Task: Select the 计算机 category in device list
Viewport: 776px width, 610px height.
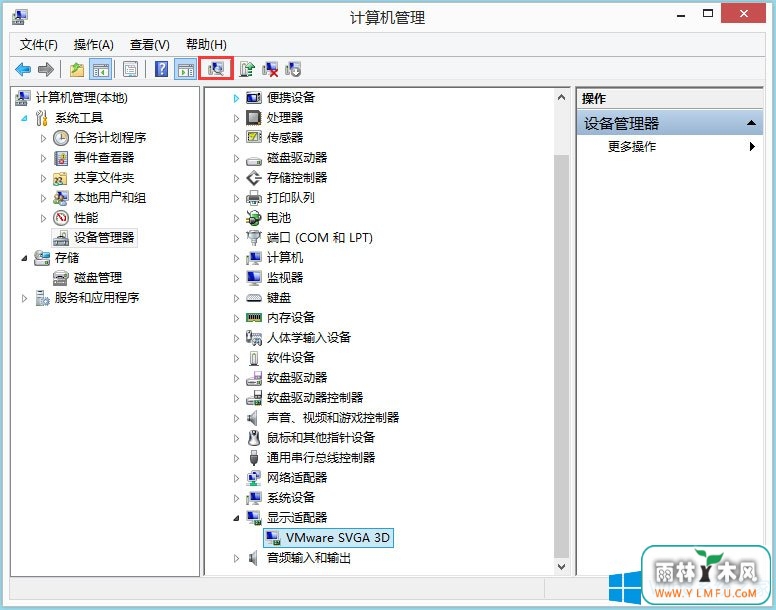Action: click(x=285, y=258)
